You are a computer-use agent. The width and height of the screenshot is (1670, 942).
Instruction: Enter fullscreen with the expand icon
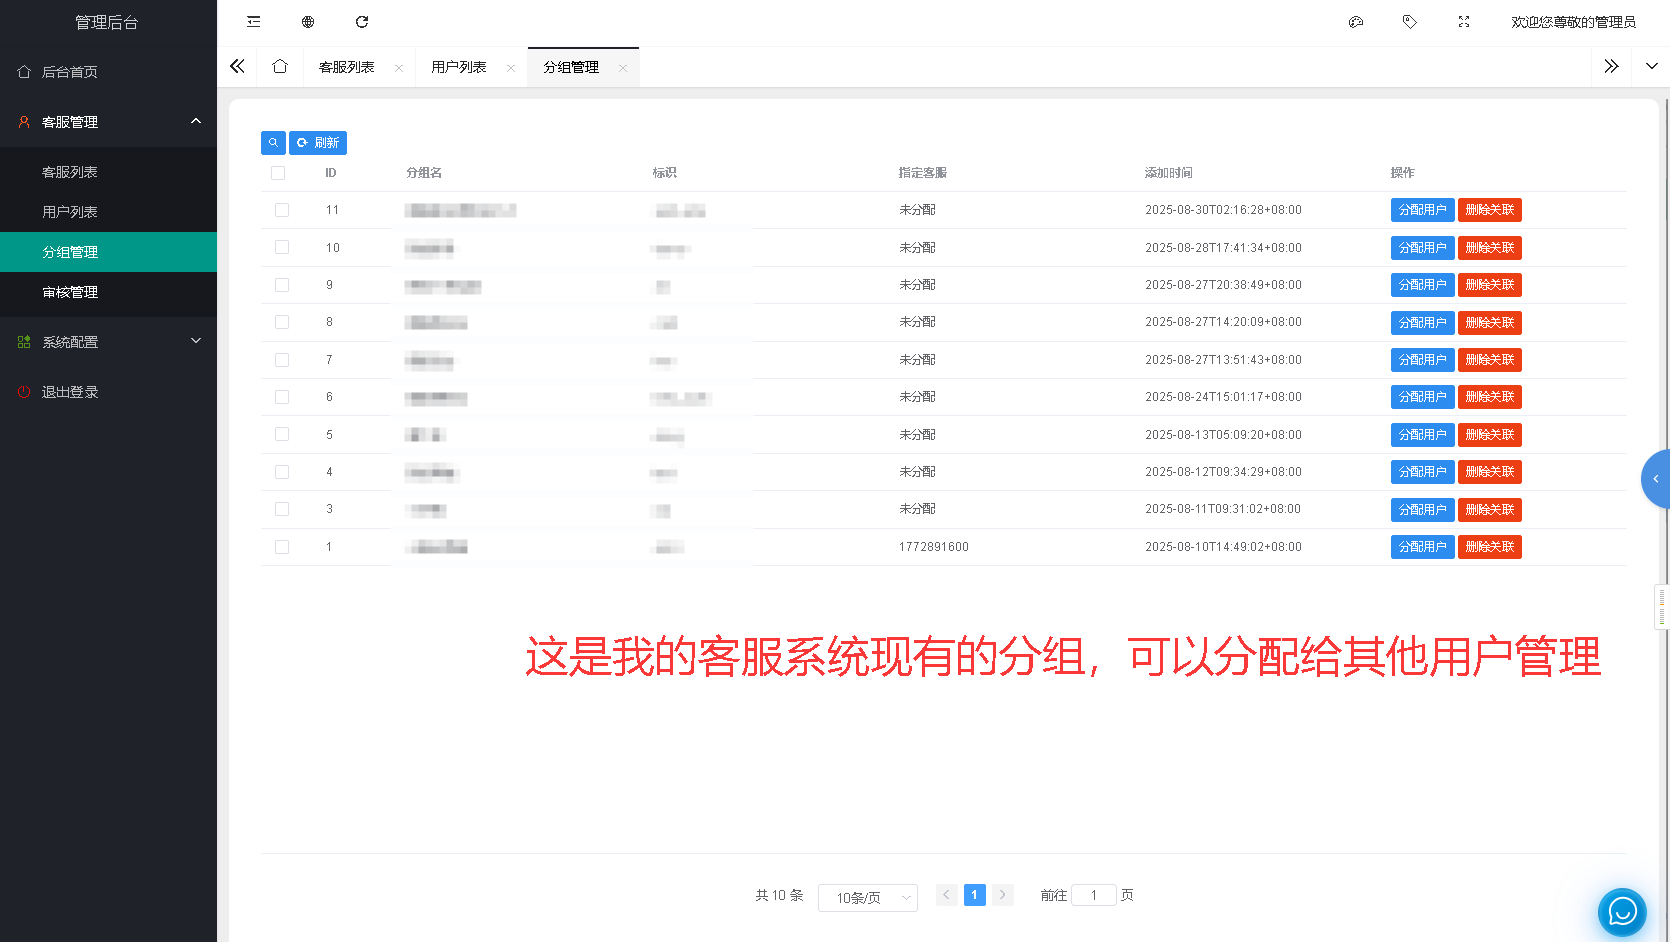point(1463,21)
